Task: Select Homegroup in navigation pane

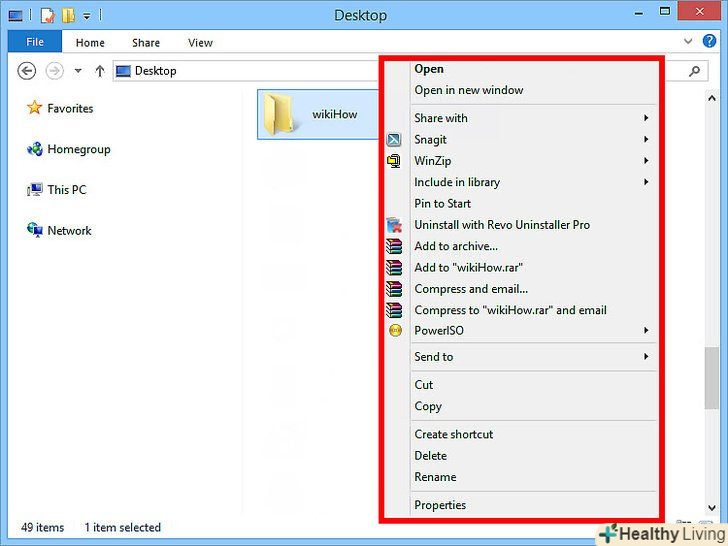Action: [x=79, y=149]
